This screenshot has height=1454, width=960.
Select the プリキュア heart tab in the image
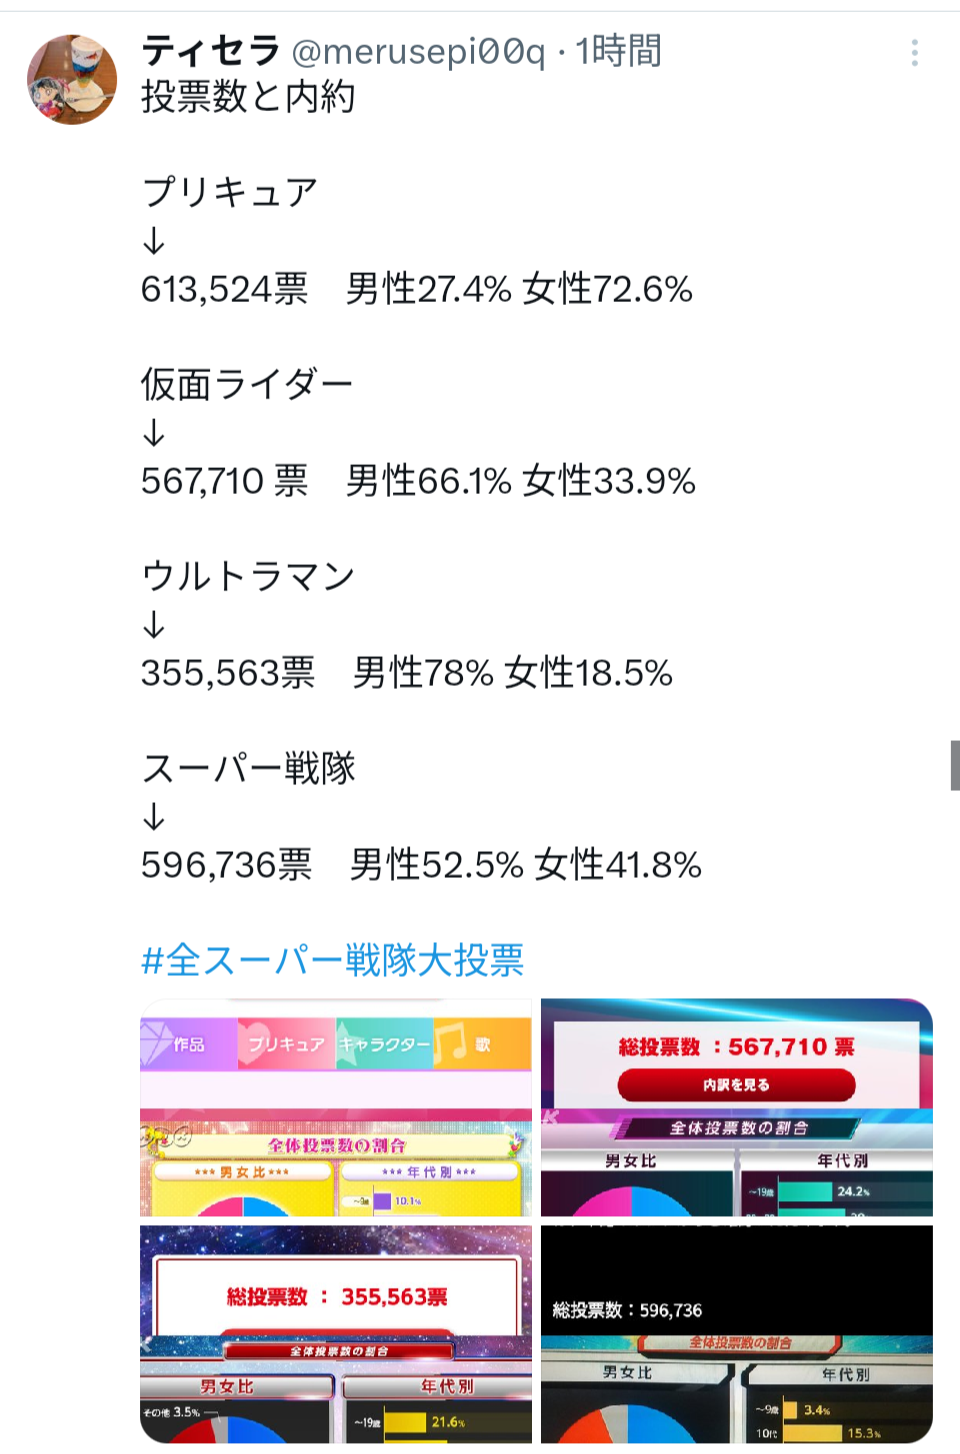286,1044
